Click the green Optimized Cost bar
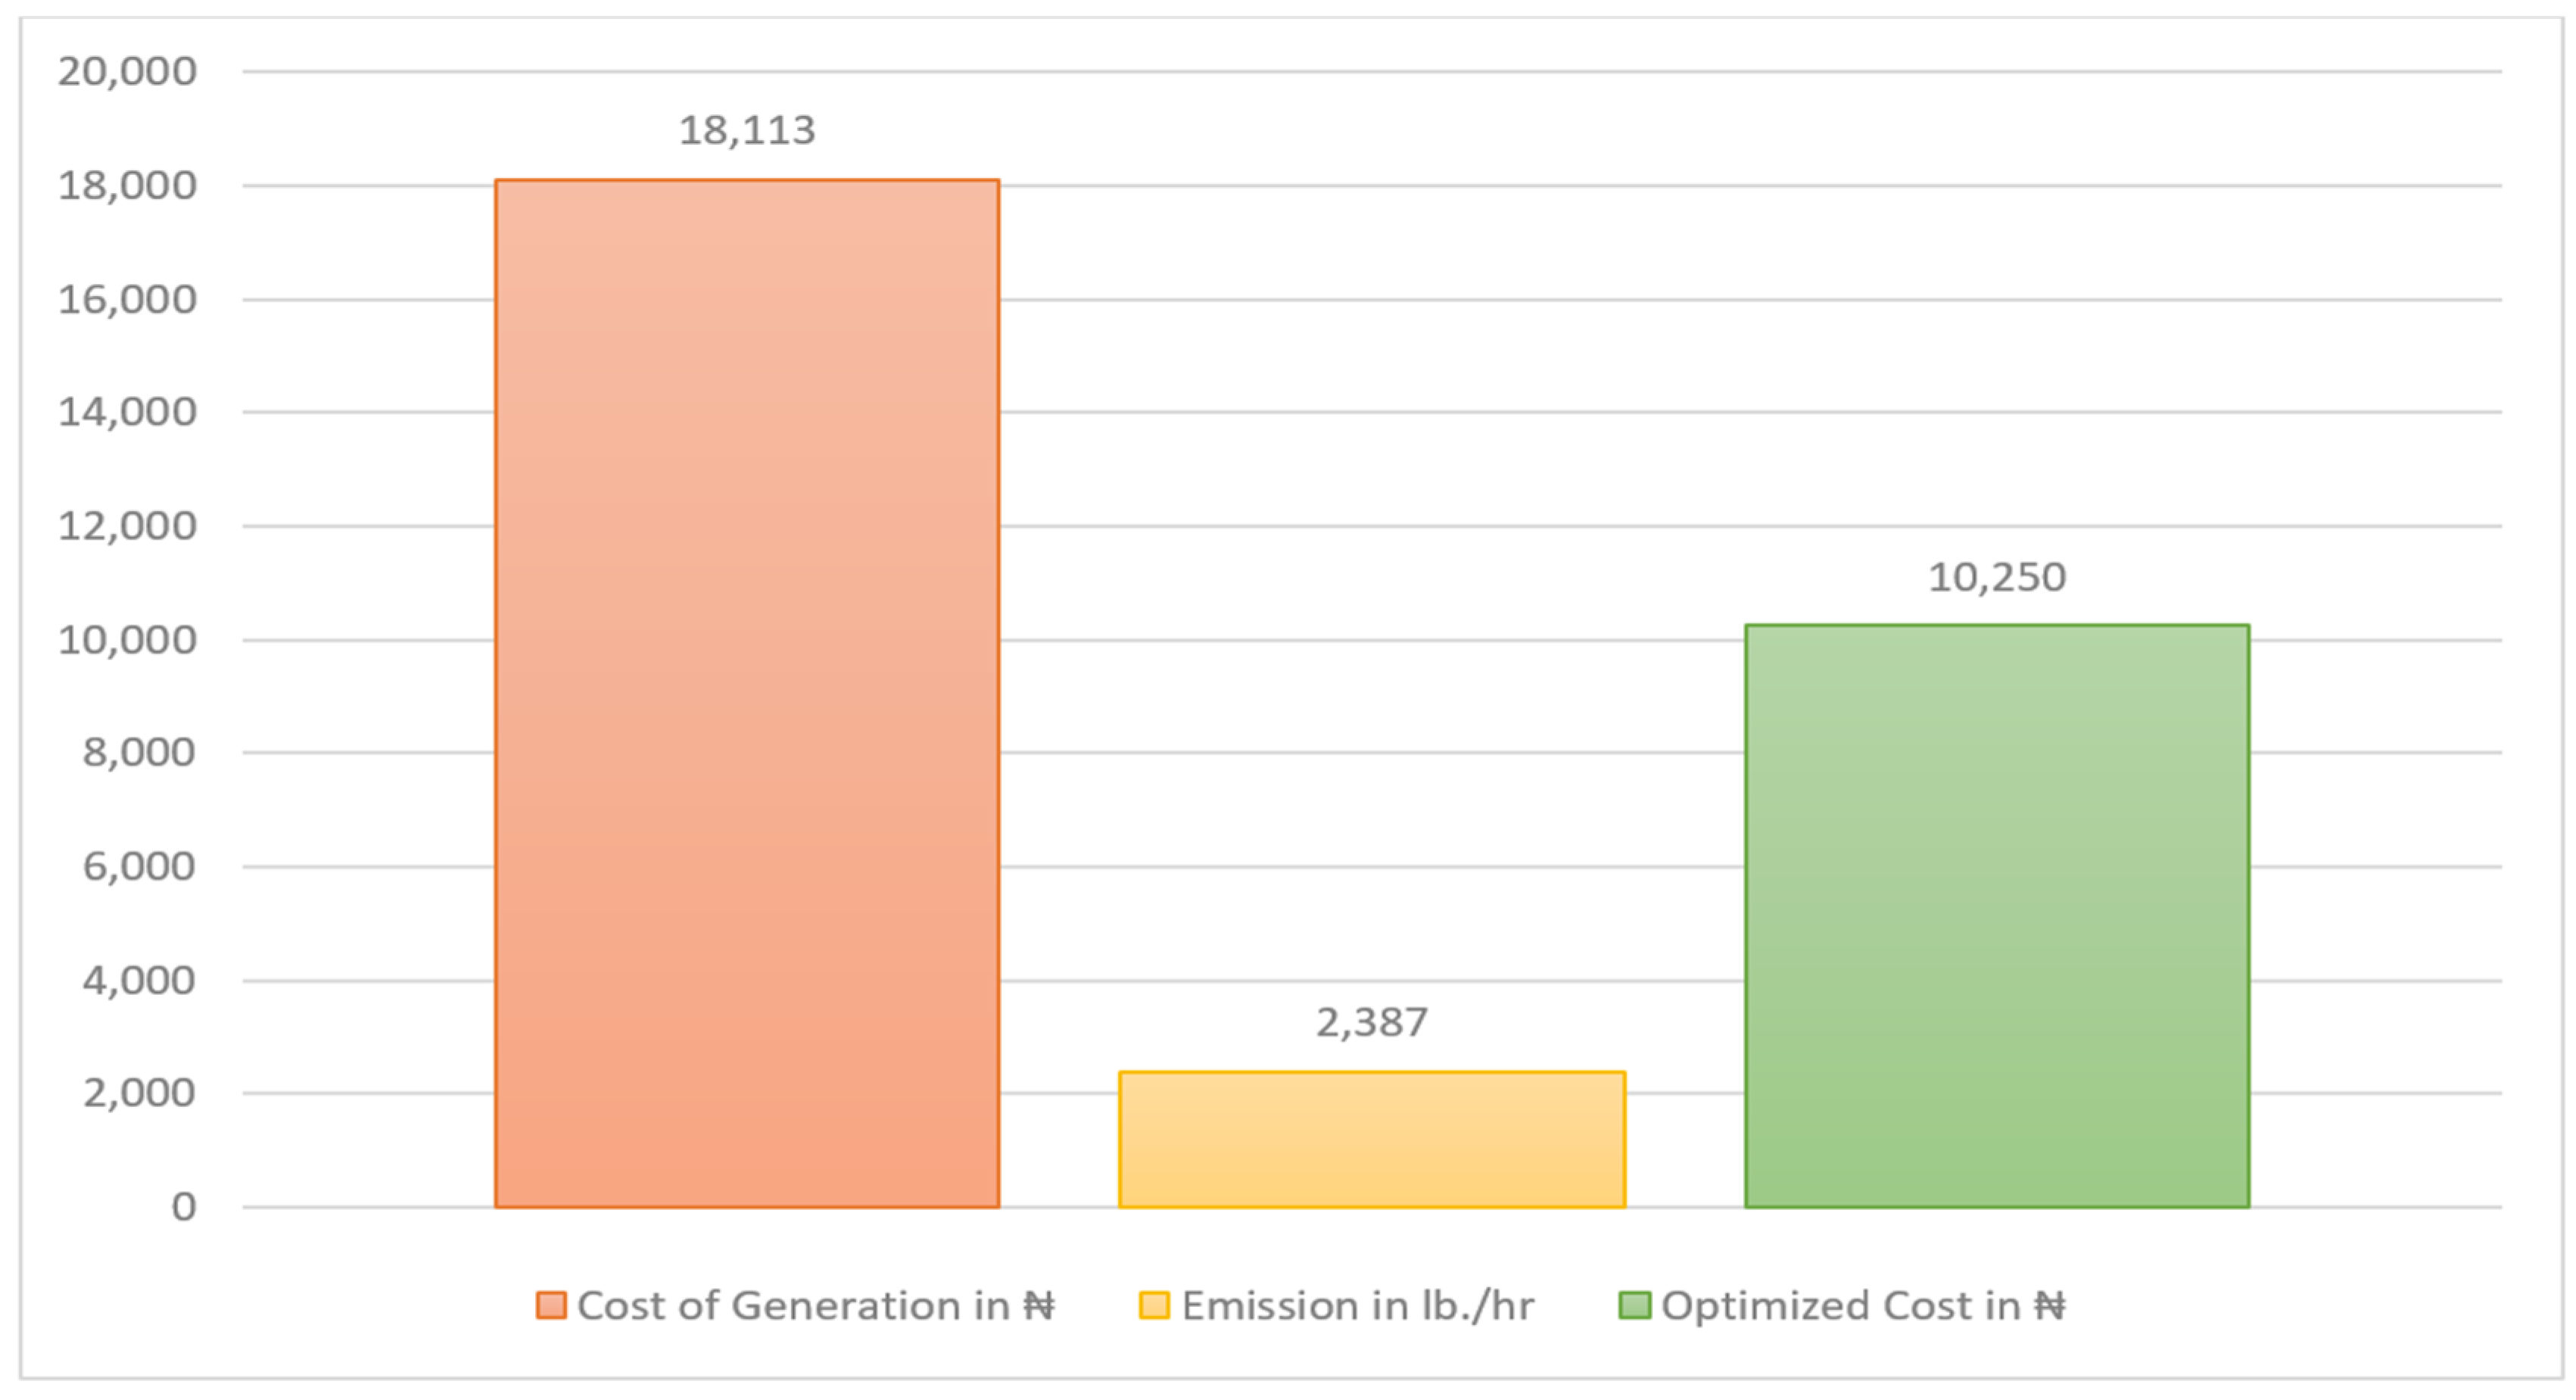Screen dimensions: 2576x1400 click(1997, 916)
